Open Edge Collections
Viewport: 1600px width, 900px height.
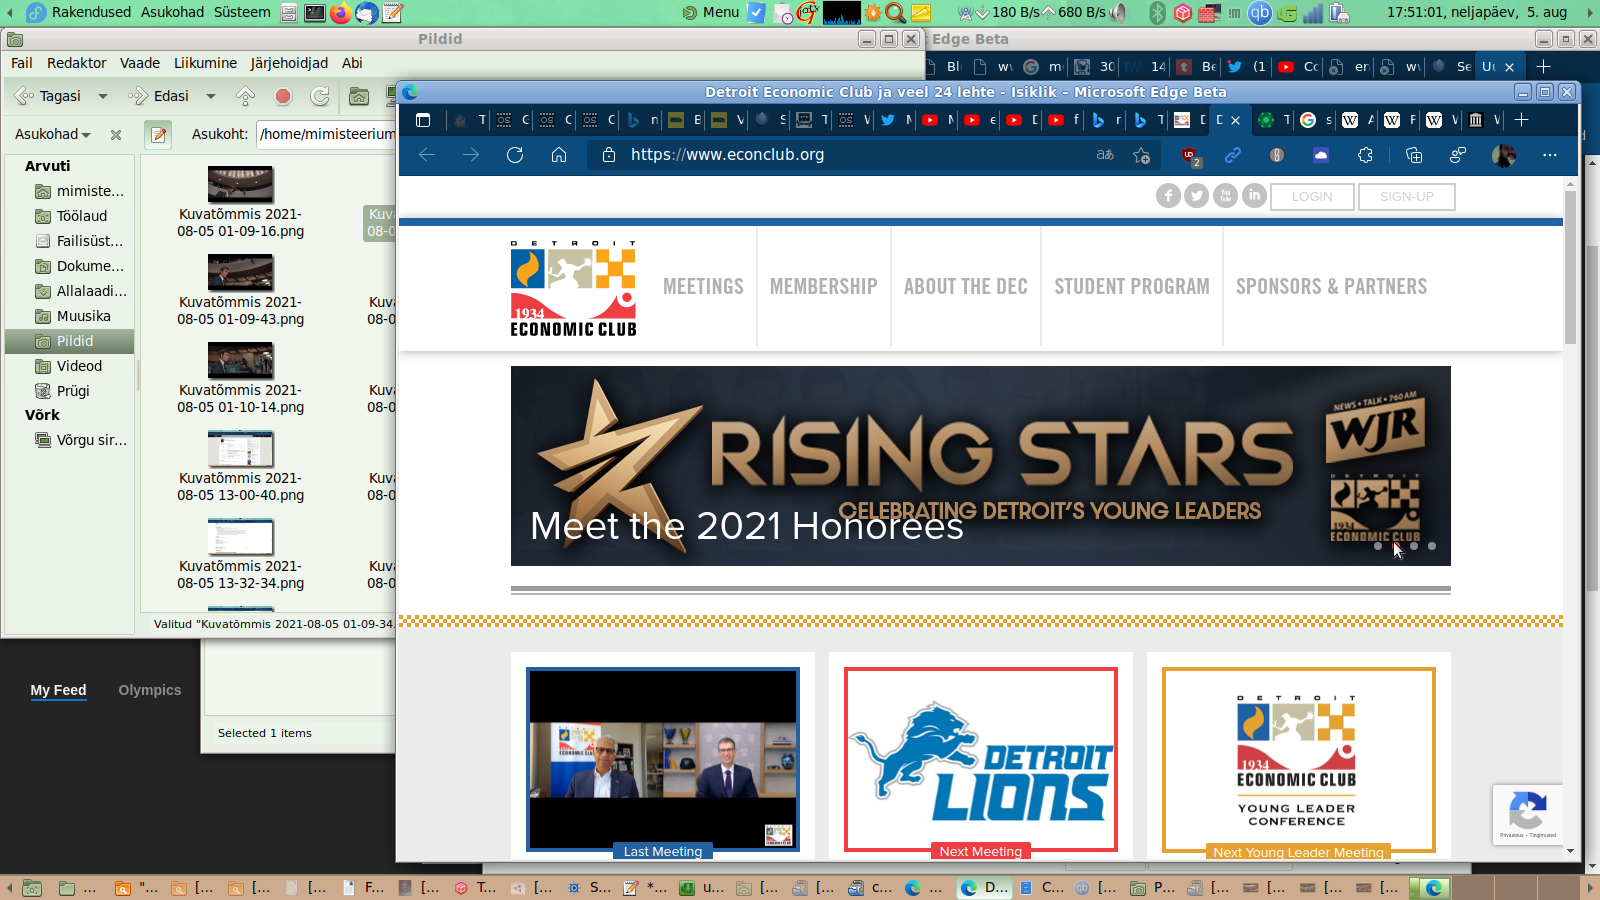(1414, 155)
